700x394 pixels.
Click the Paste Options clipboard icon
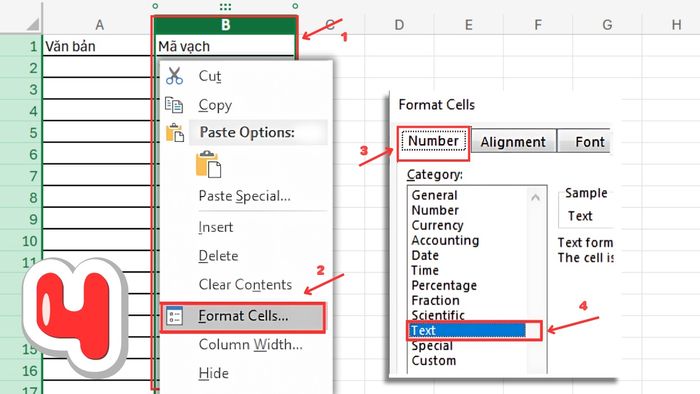(x=175, y=133)
